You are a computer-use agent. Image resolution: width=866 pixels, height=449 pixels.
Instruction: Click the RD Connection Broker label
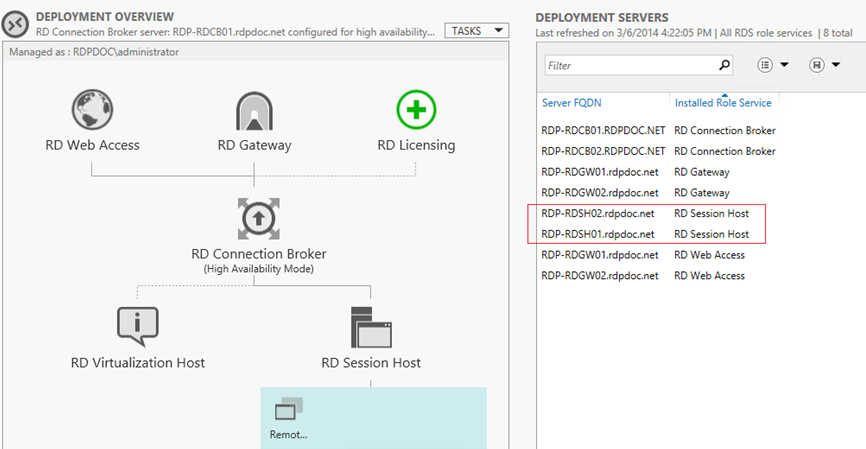[x=258, y=254]
